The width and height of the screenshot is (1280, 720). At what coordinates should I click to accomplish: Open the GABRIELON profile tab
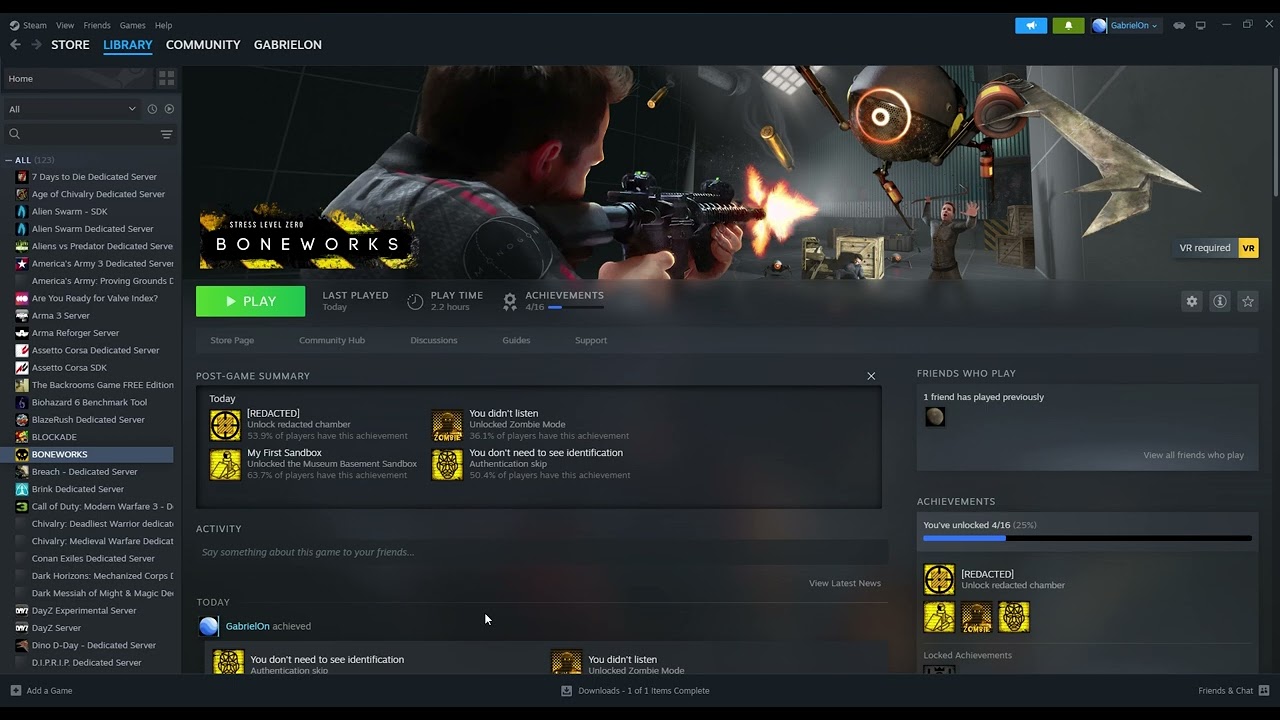(288, 45)
